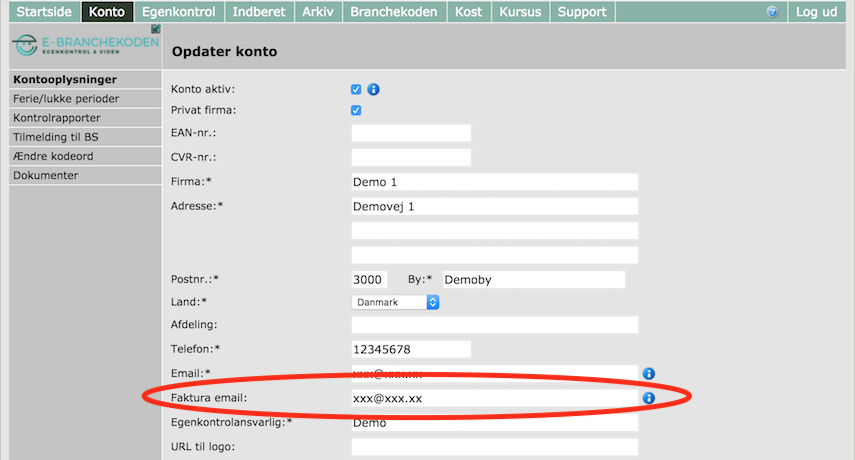This screenshot has width=855, height=460.
Task: Open Ændre kodeord in sidebar
Action: (x=86, y=156)
